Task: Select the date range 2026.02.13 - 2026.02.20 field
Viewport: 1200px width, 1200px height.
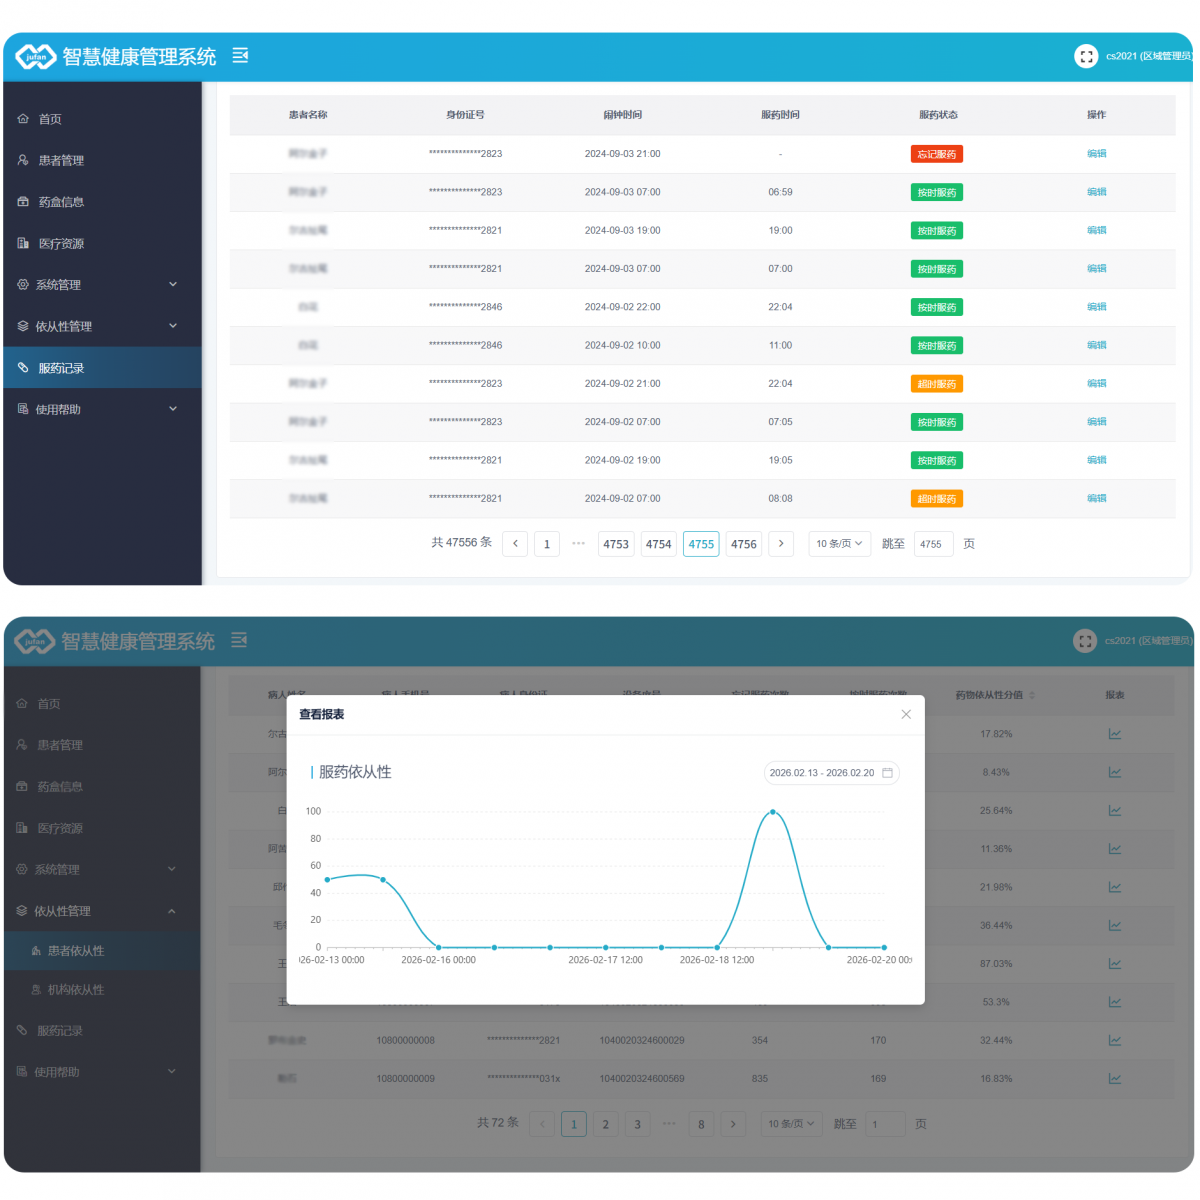Action: point(831,773)
